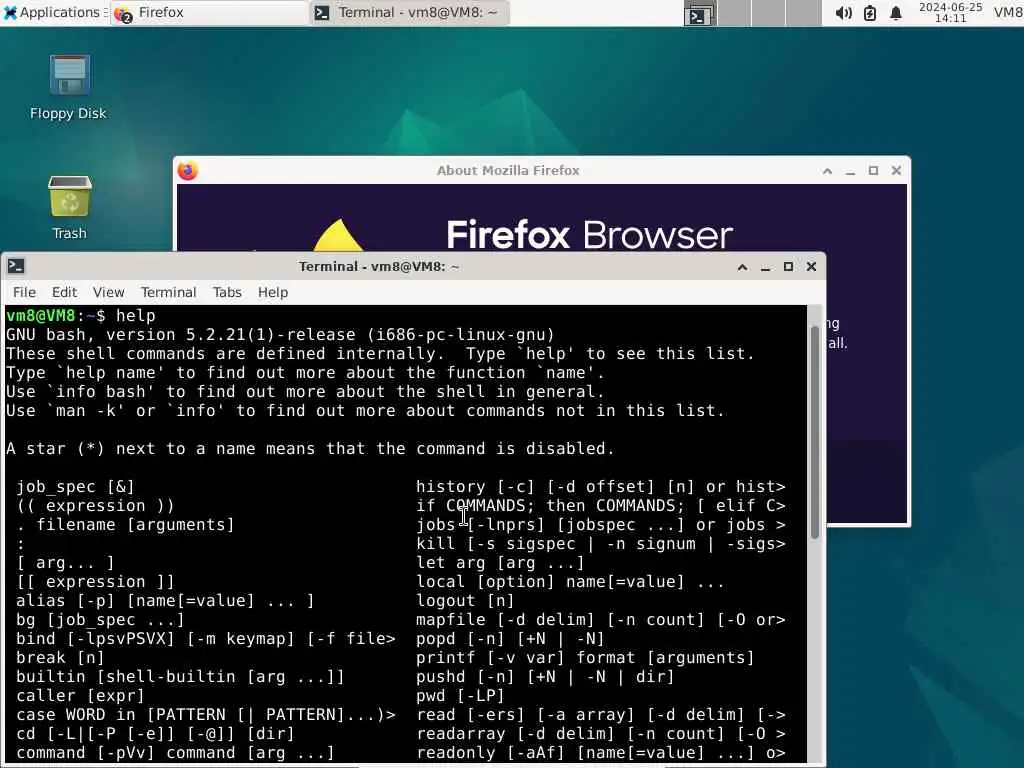Click the date and time clock

pyautogui.click(x=950, y=12)
